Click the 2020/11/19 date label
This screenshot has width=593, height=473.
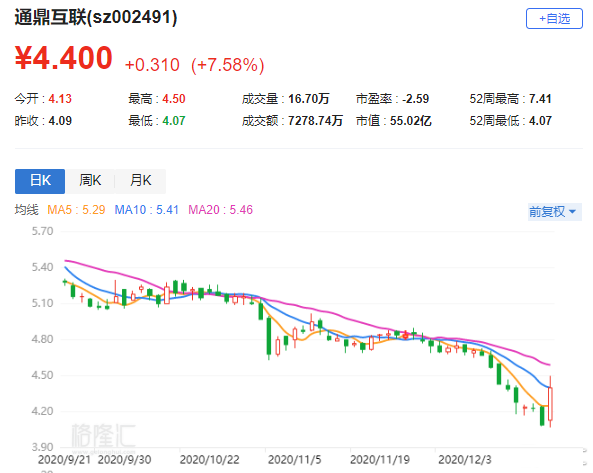380,460
